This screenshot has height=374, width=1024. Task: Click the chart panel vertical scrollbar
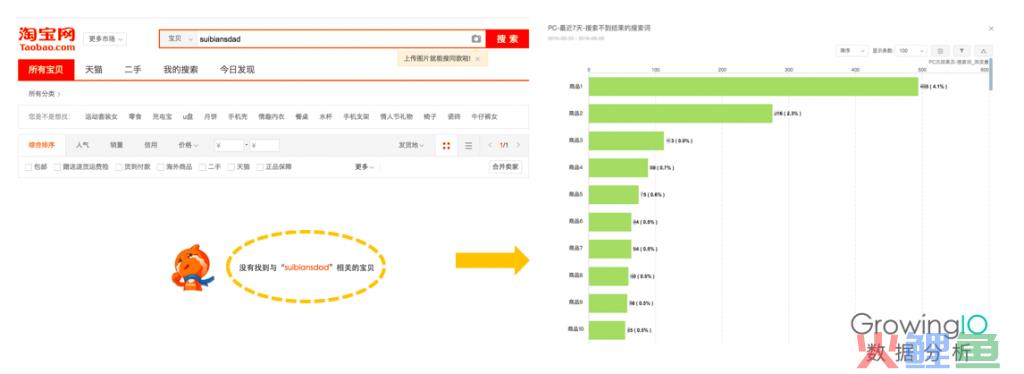point(991,74)
